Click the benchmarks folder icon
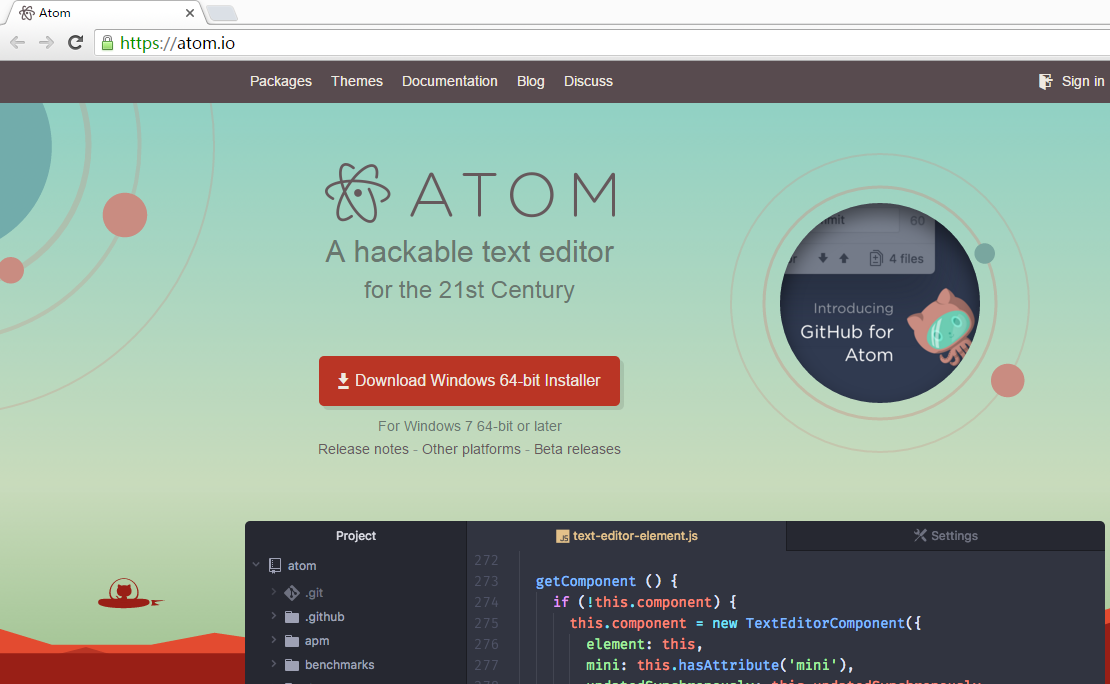The width and height of the screenshot is (1110, 684). tap(292, 665)
